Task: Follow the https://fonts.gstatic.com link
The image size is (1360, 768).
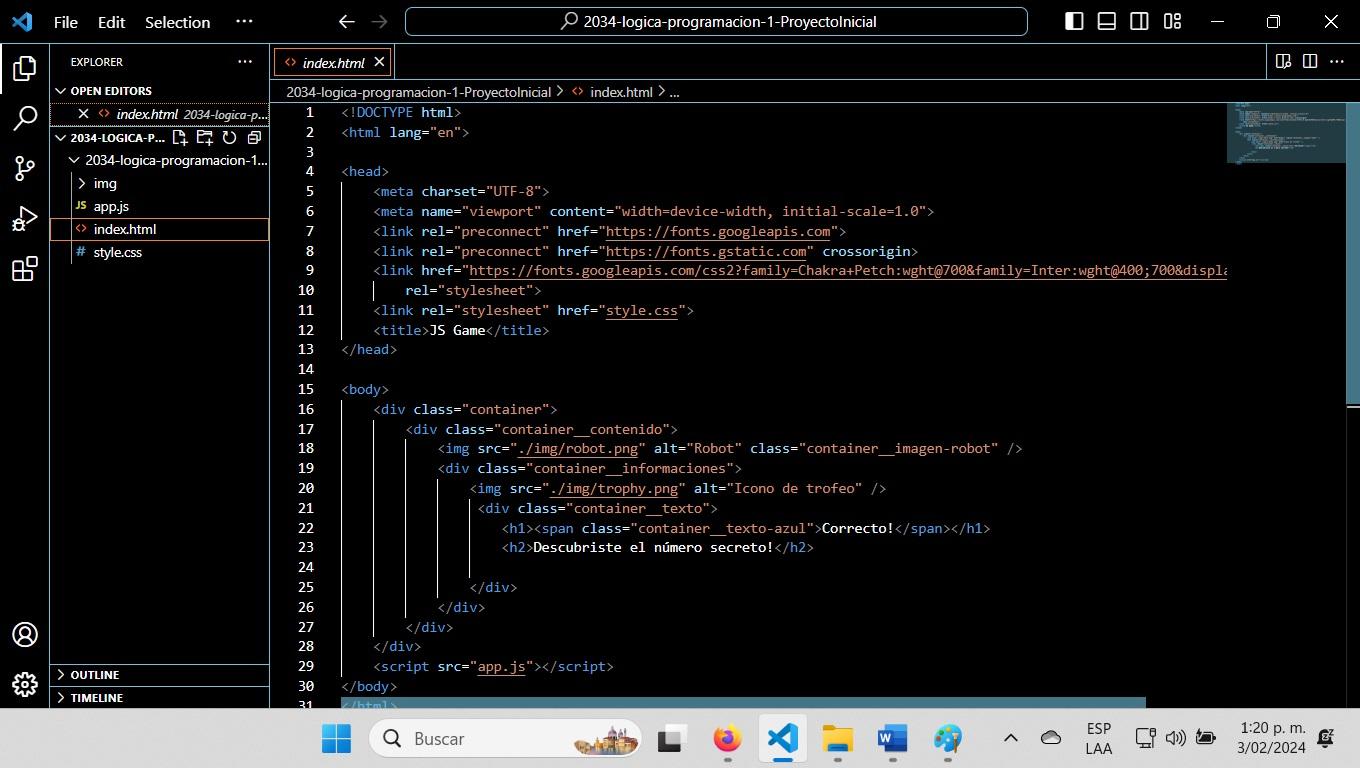Action: pyautogui.click(x=706, y=251)
